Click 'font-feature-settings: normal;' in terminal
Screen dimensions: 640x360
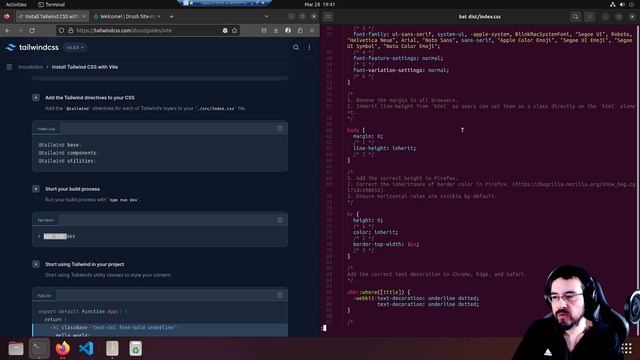[398, 58]
